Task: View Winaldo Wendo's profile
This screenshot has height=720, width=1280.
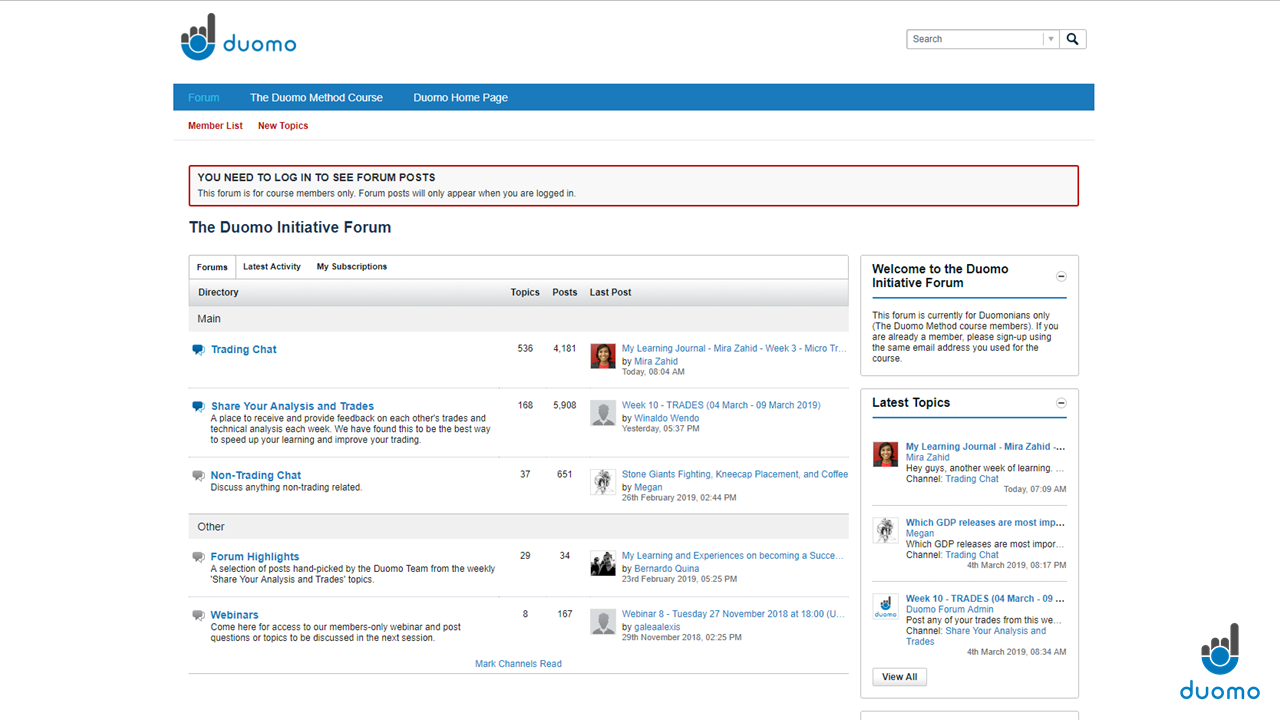Action: tap(667, 418)
